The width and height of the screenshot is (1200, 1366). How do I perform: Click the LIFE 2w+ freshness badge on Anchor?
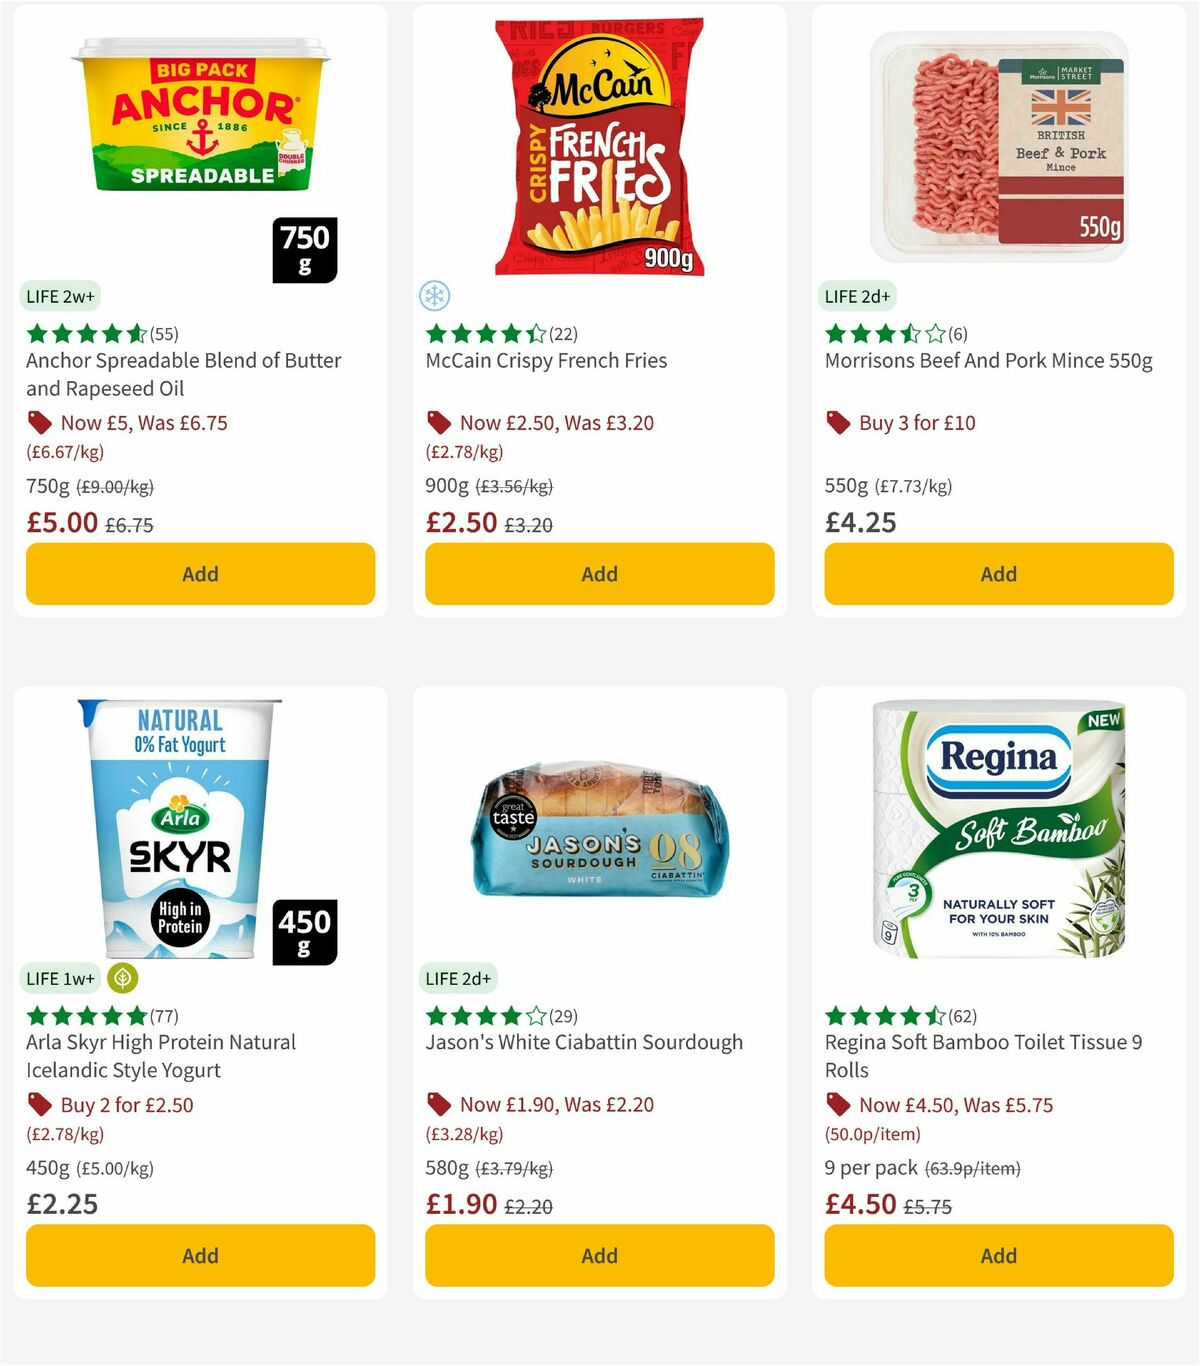pyautogui.click(x=60, y=296)
